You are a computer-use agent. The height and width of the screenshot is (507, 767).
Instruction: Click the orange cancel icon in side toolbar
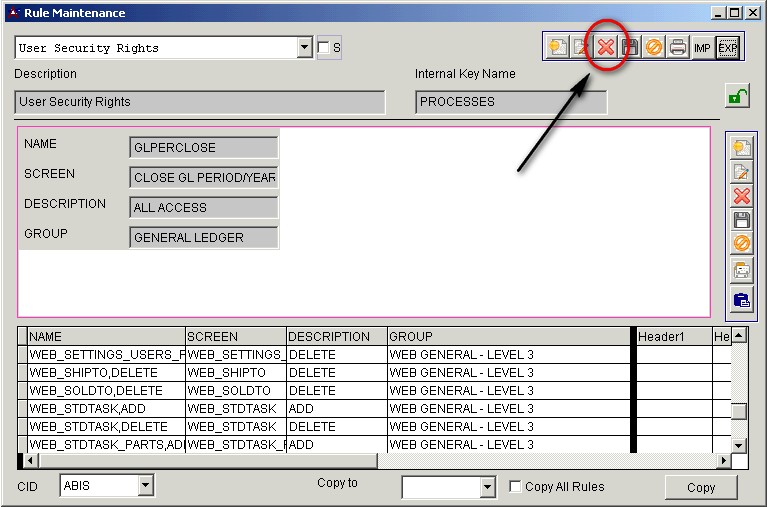point(741,244)
